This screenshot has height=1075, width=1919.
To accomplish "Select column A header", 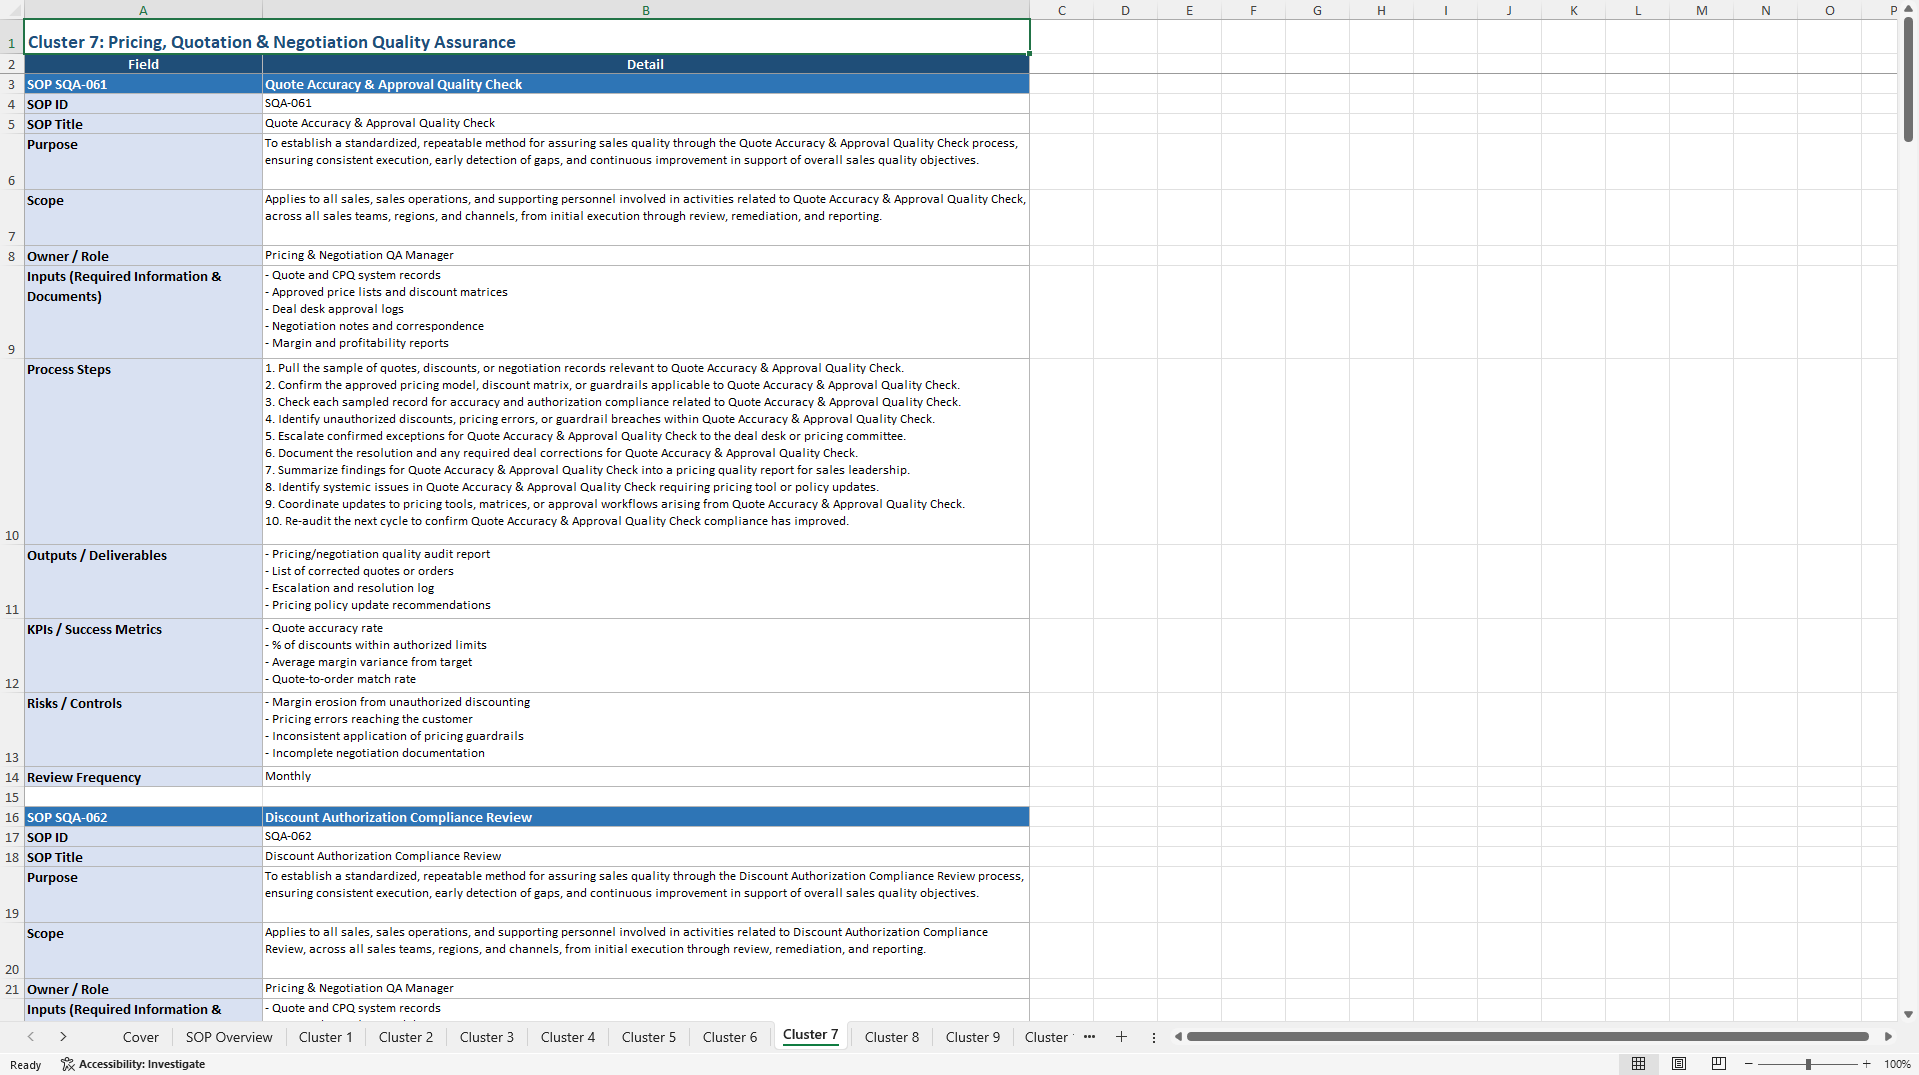I will click(x=143, y=10).
